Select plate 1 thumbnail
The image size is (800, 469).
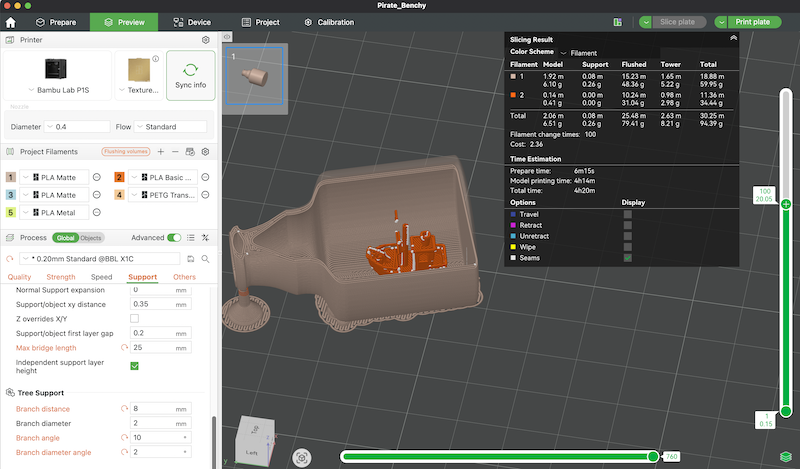click(255, 76)
